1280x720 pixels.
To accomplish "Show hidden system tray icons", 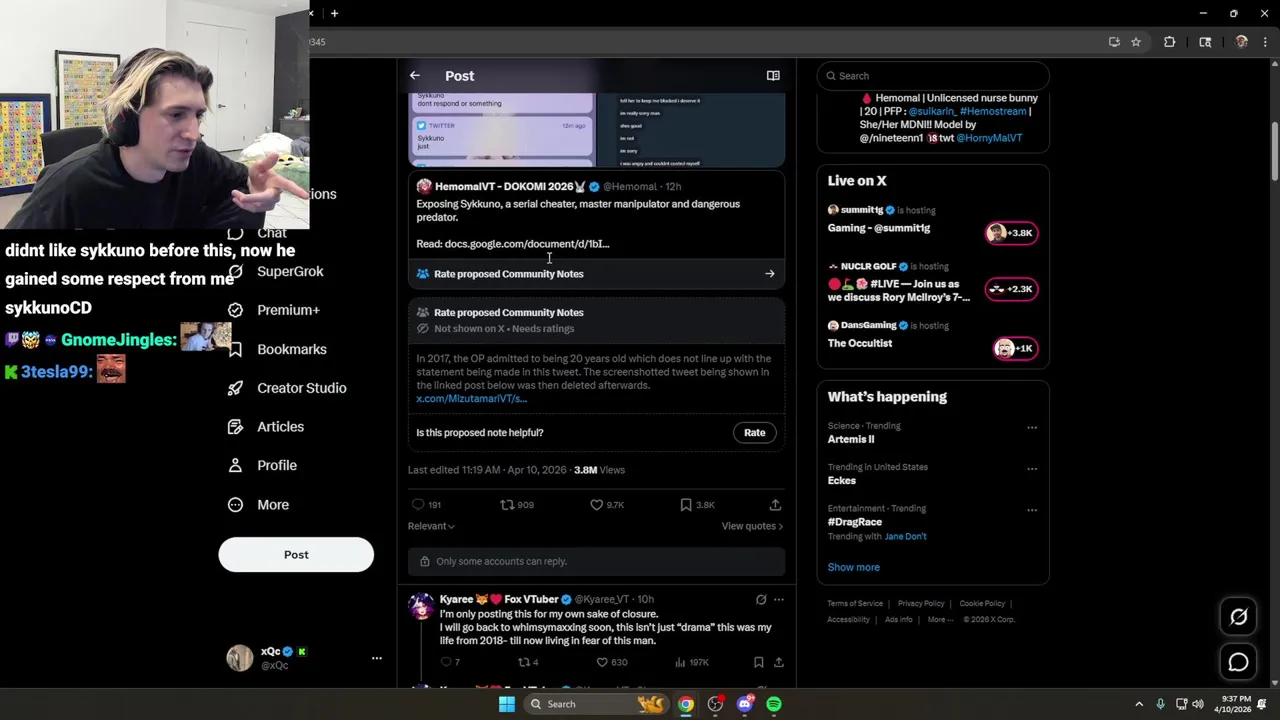I will 1139,704.
